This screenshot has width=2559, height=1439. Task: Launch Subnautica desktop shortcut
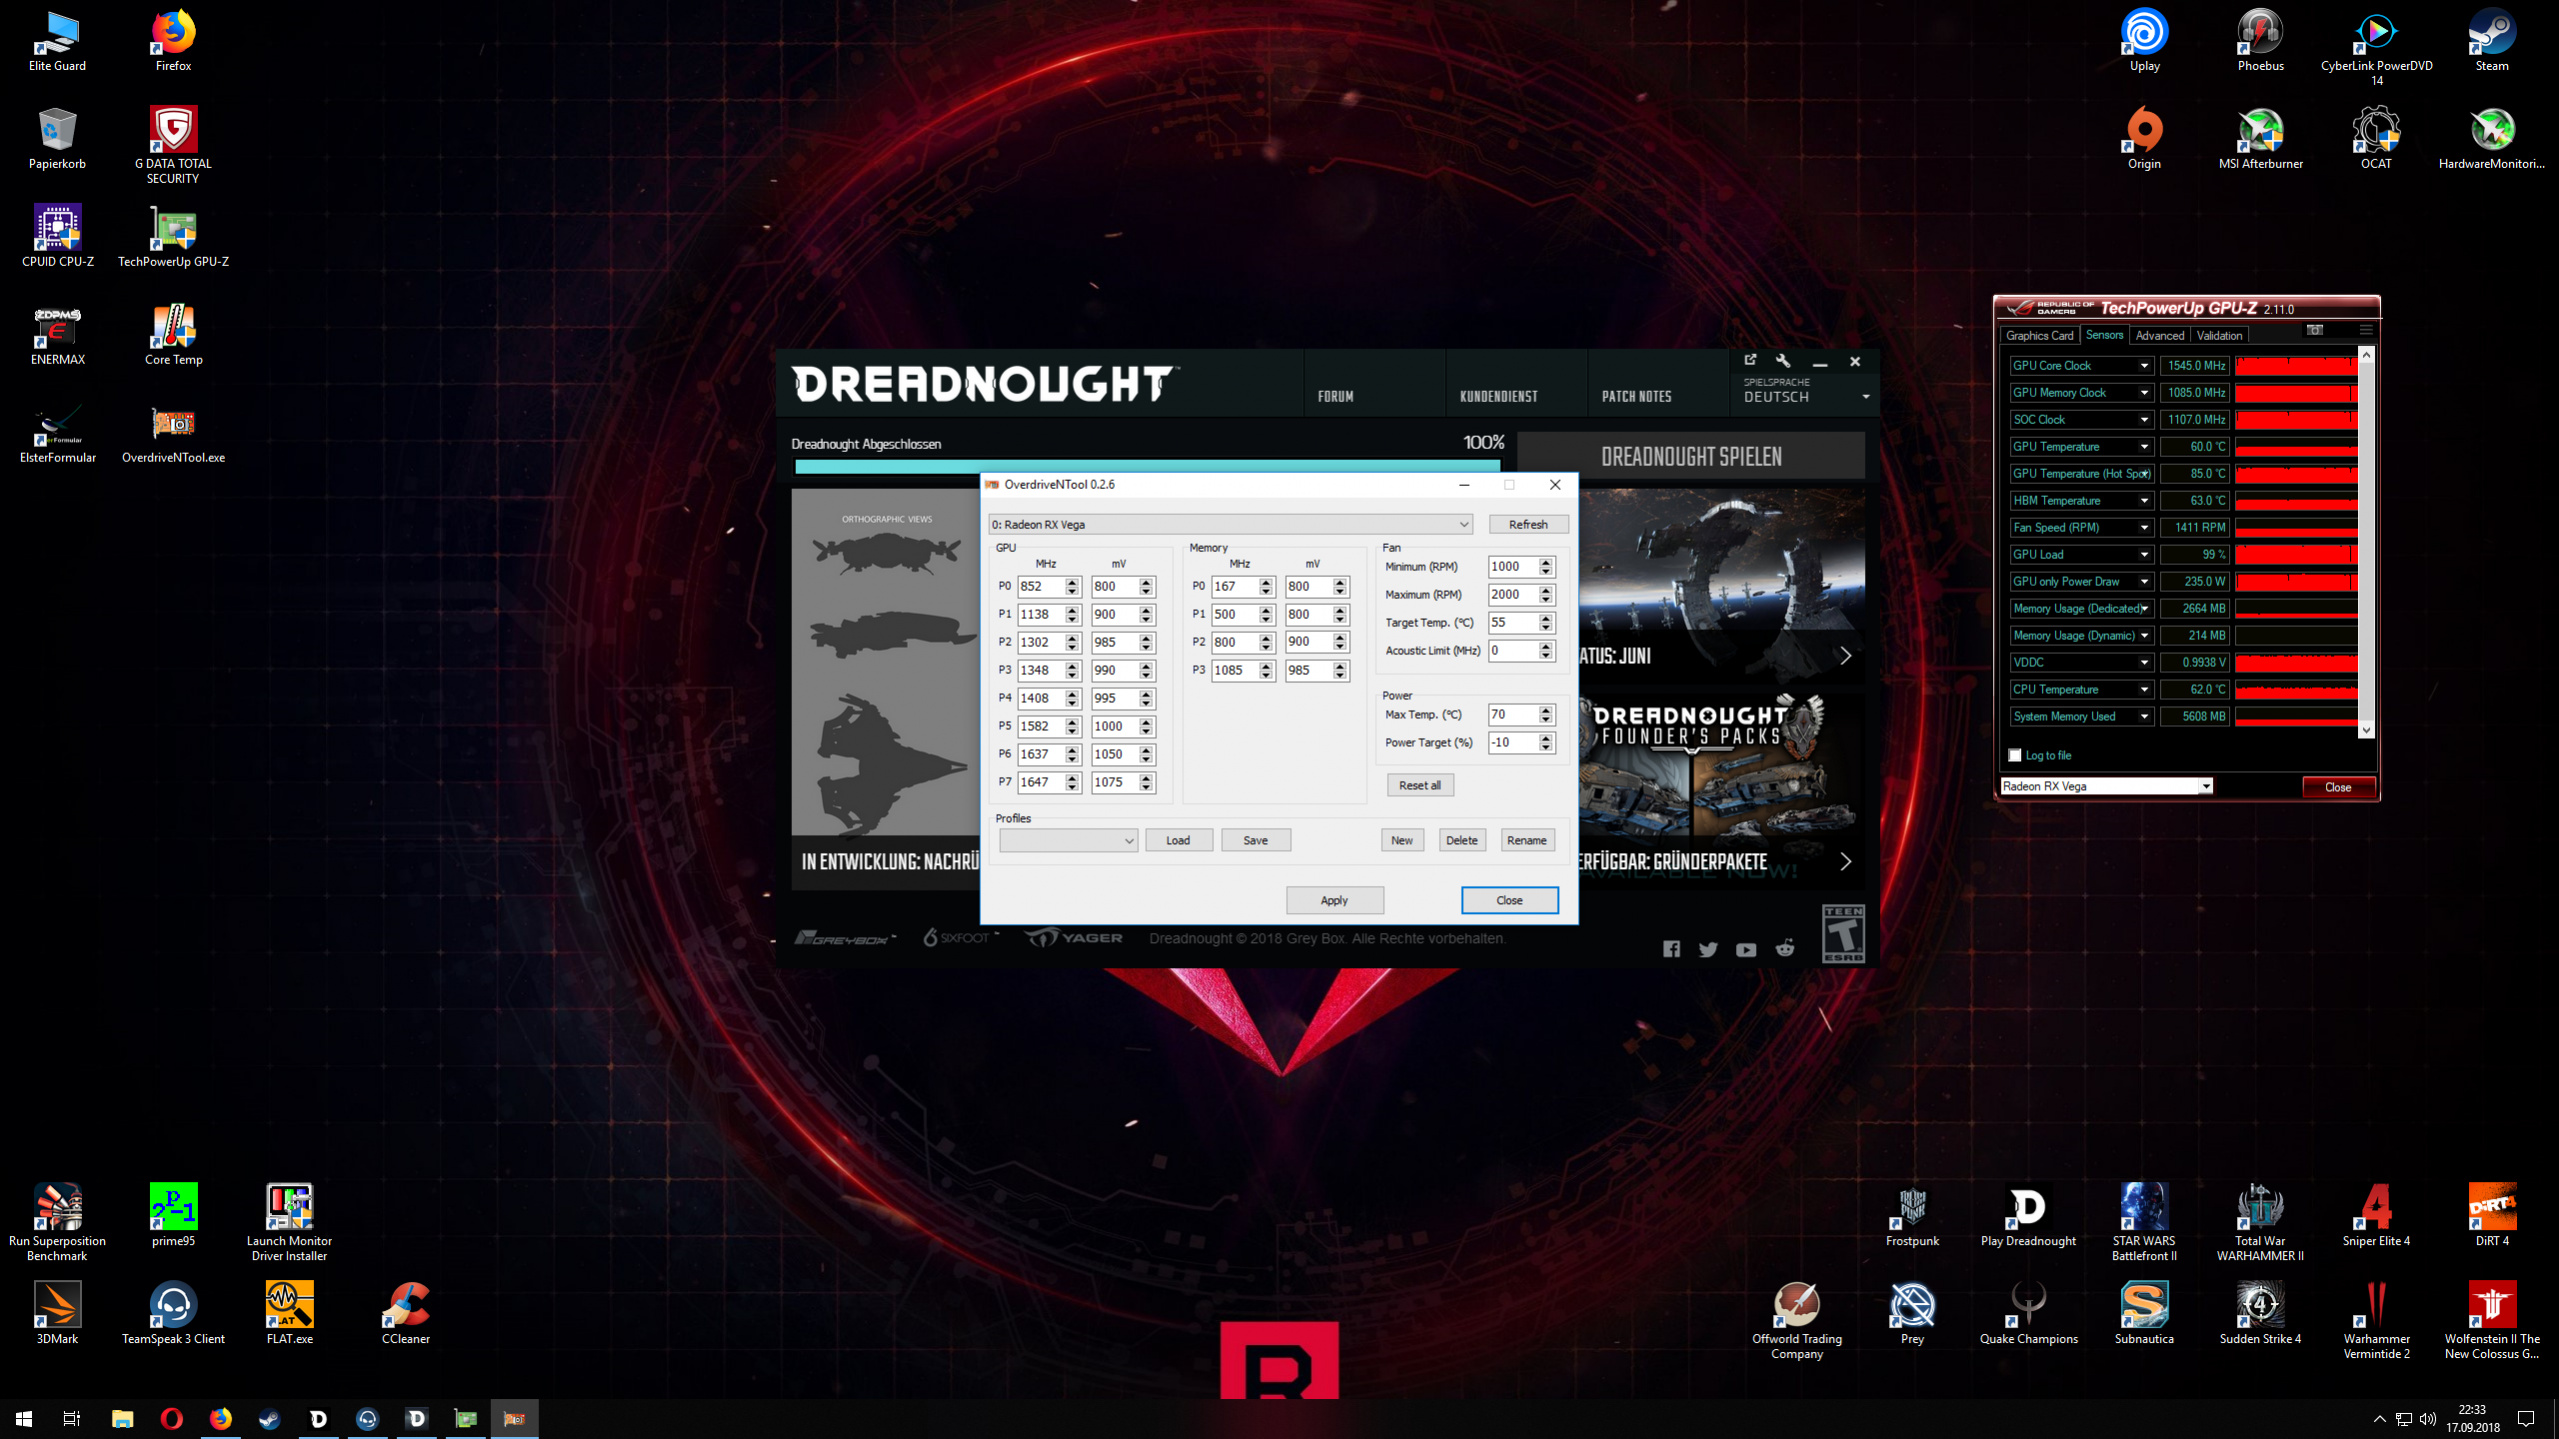(x=2144, y=1313)
